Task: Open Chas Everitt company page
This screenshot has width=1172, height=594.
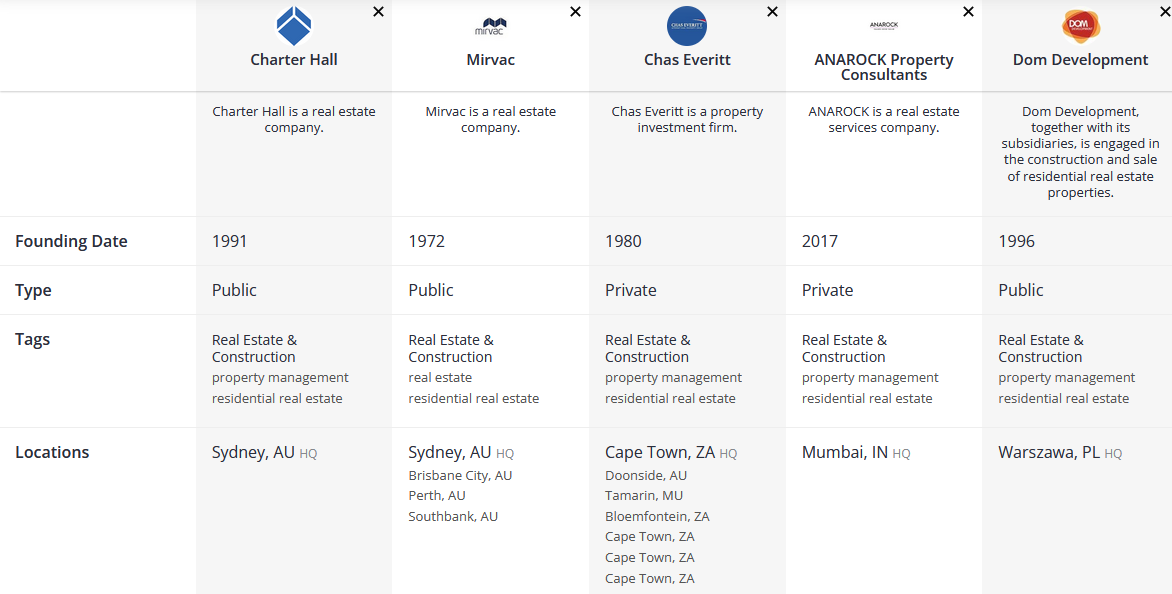Action: coord(687,60)
